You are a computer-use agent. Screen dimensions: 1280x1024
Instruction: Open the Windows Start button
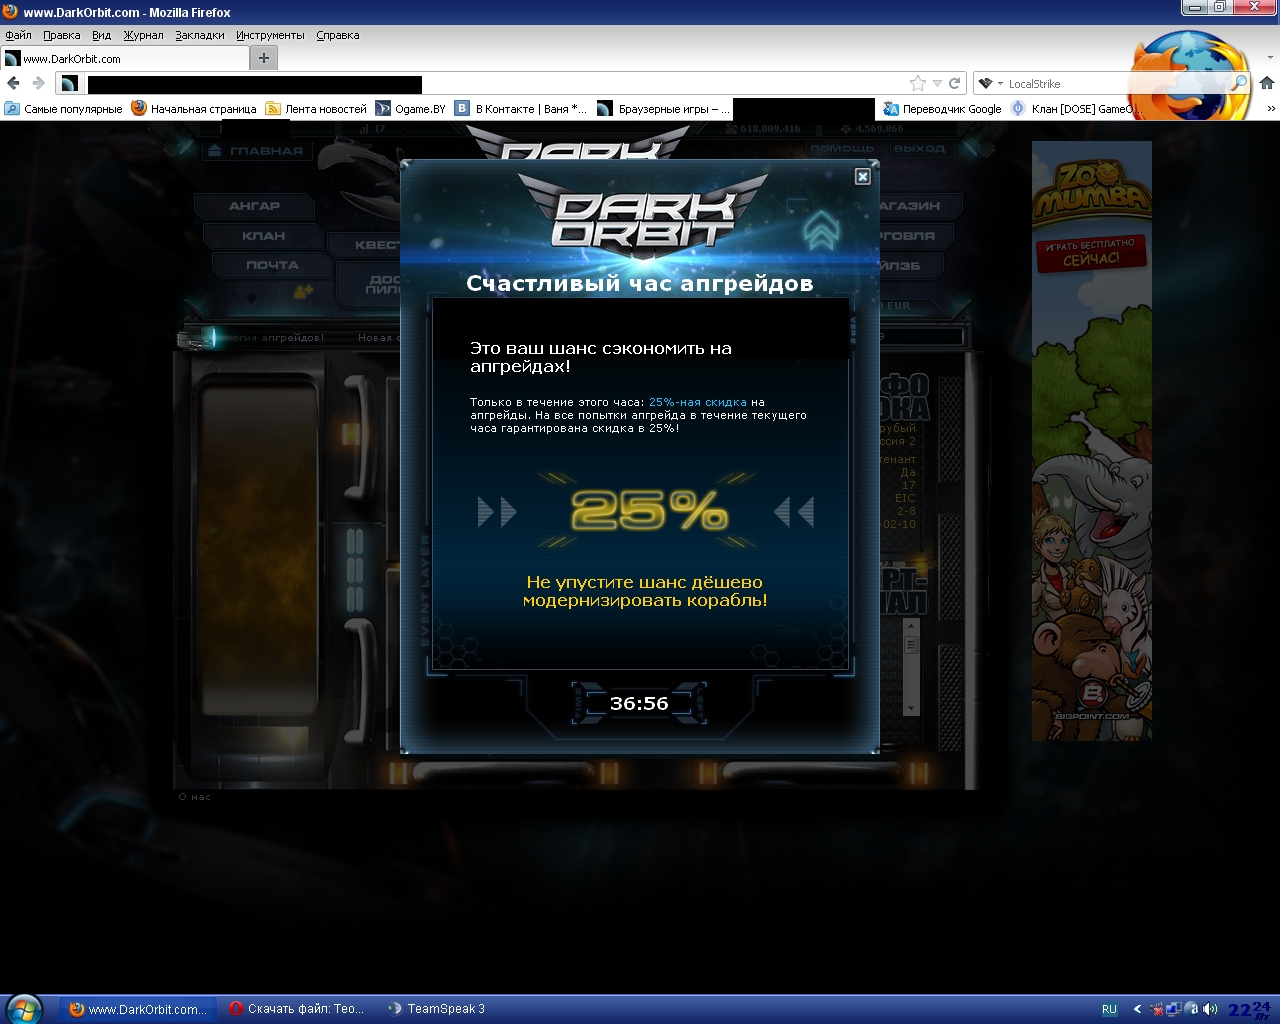[23, 1008]
